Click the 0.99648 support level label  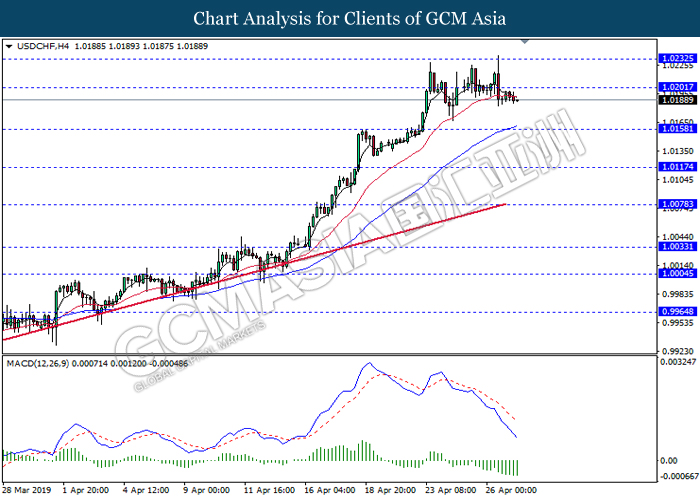click(x=677, y=312)
